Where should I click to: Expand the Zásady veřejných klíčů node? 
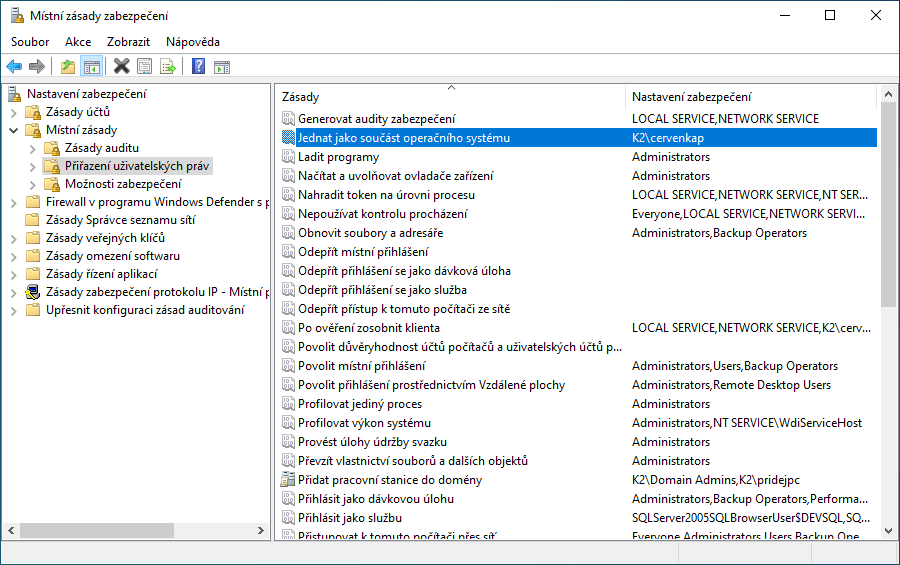point(14,239)
